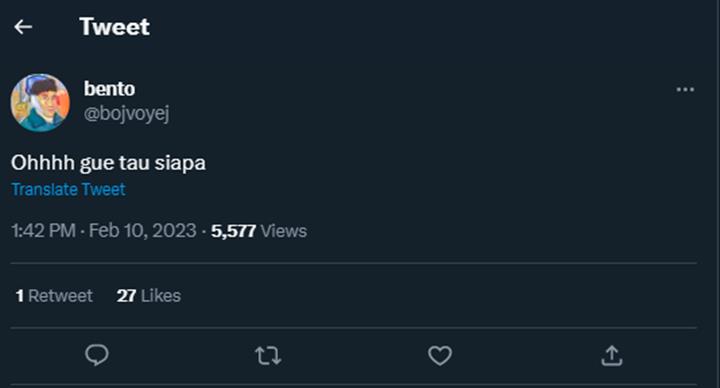Open the three-dot more options menu
Viewport: 720px width, 388px height.
pyautogui.click(x=685, y=90)
